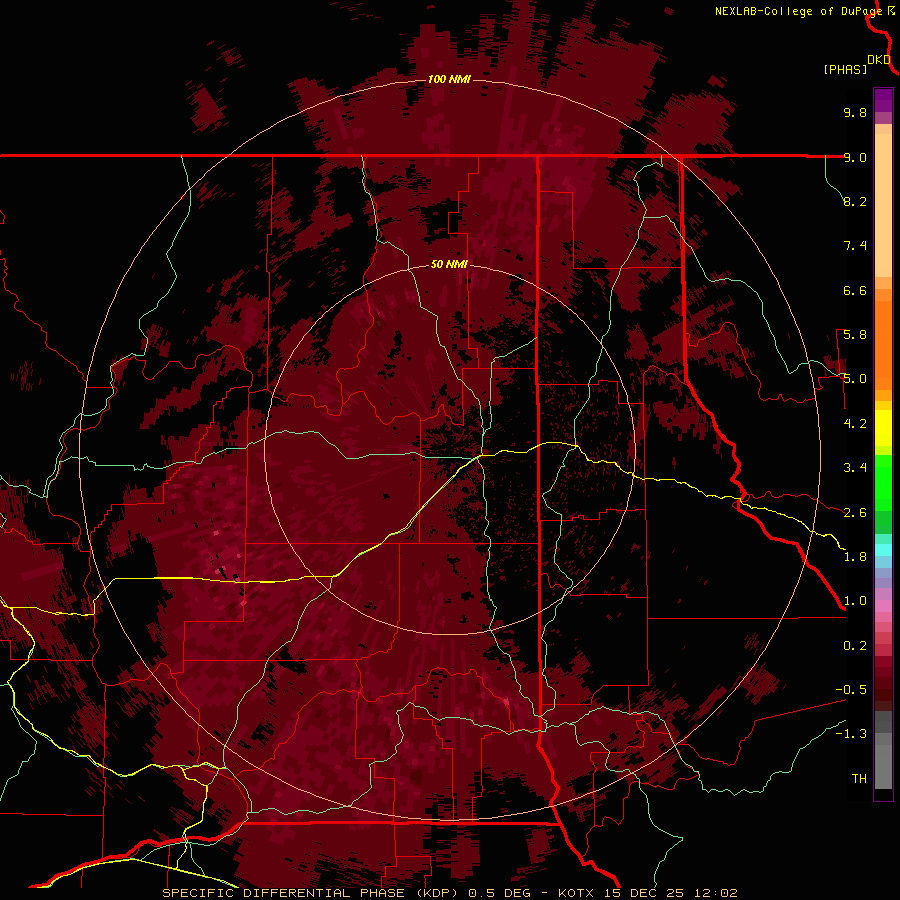The height and width of the screenshot is (900, 900).
Task: Click the DKD label above the color scale
Action: tap(879, 60)
